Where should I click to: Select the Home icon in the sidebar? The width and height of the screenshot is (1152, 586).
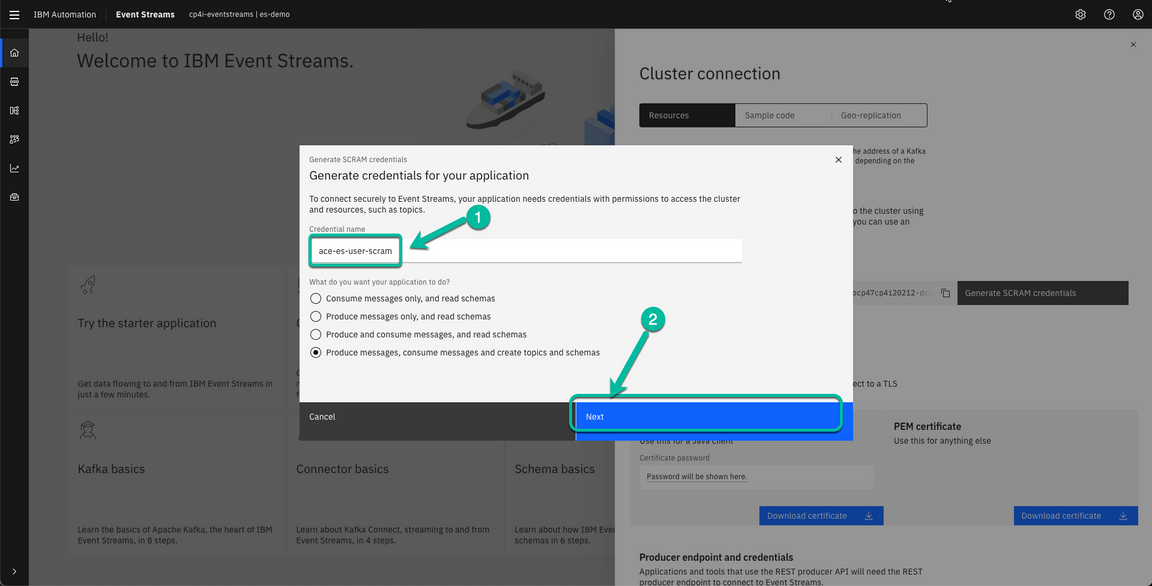click(14, 52)
